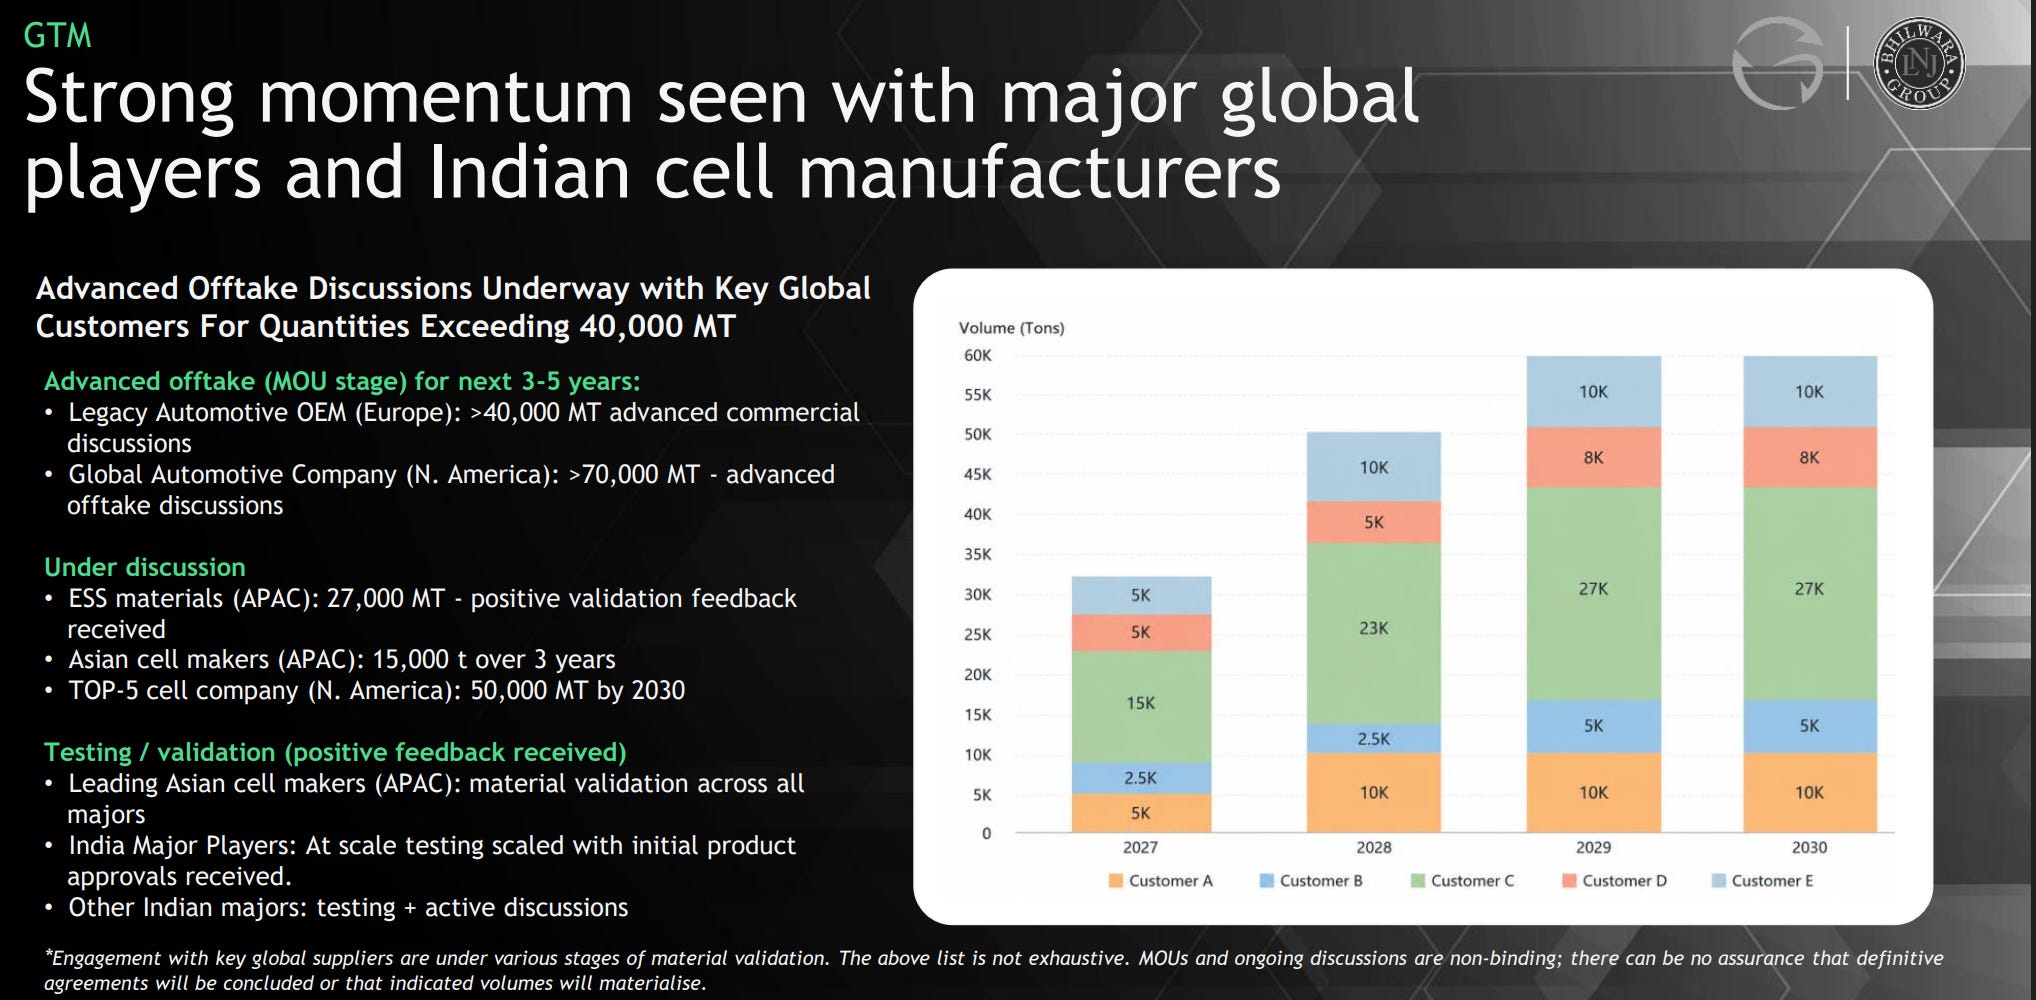Image resolution: width=2036 pixels, height=1000 pixels.
Task: Click the "60K" y-axis label
Action: click(x=978, y=355)
